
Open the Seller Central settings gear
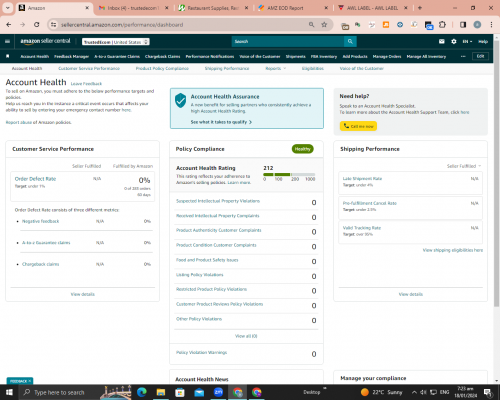(454, 41)
